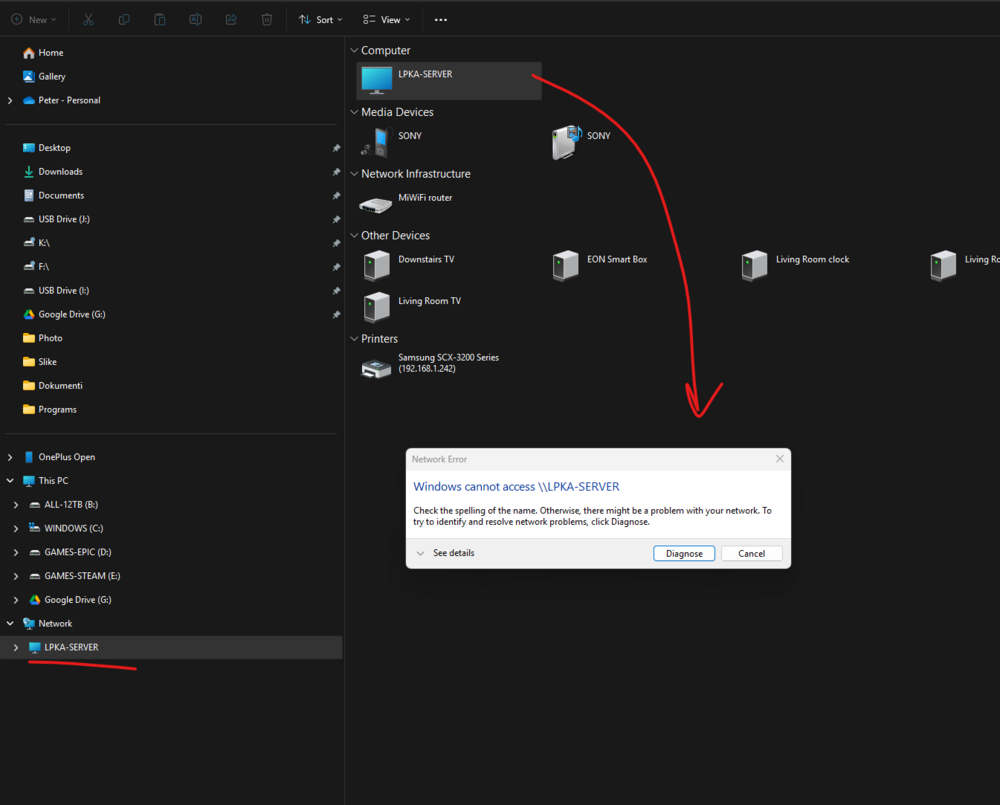Click the pin icon beside Documents
Screen dimensions: 1000x805
[336, 195]
